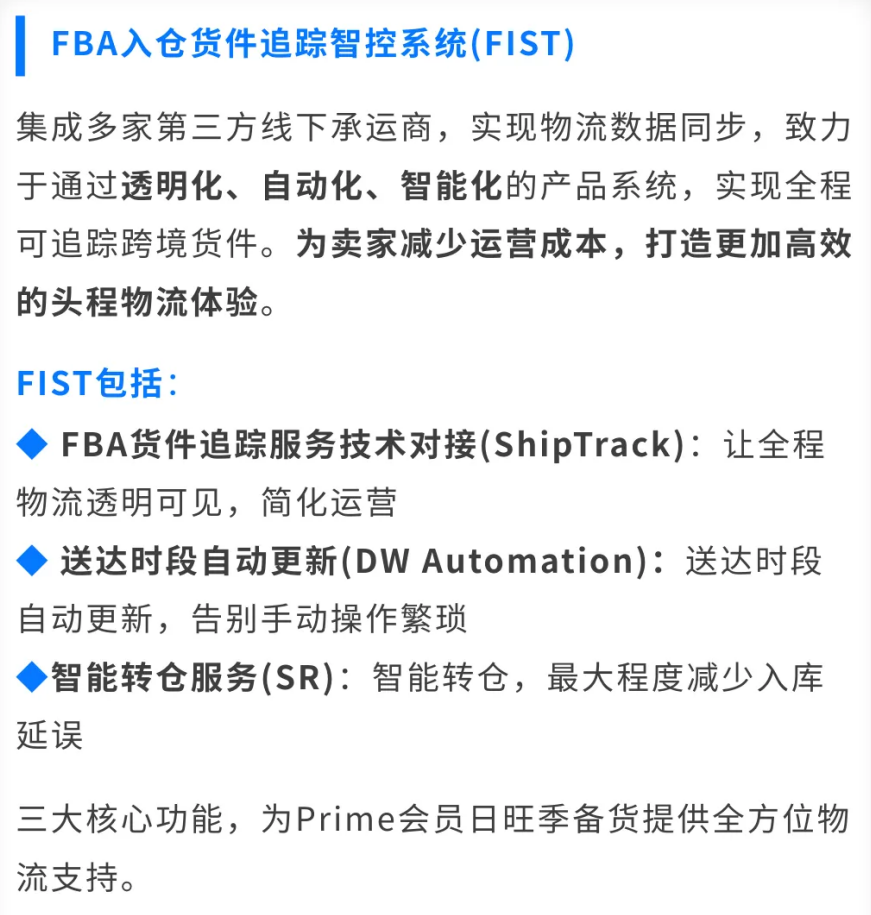Click the blue diamond before 送达时段自动更新
The image size is (871, 915).
(33, 561)
